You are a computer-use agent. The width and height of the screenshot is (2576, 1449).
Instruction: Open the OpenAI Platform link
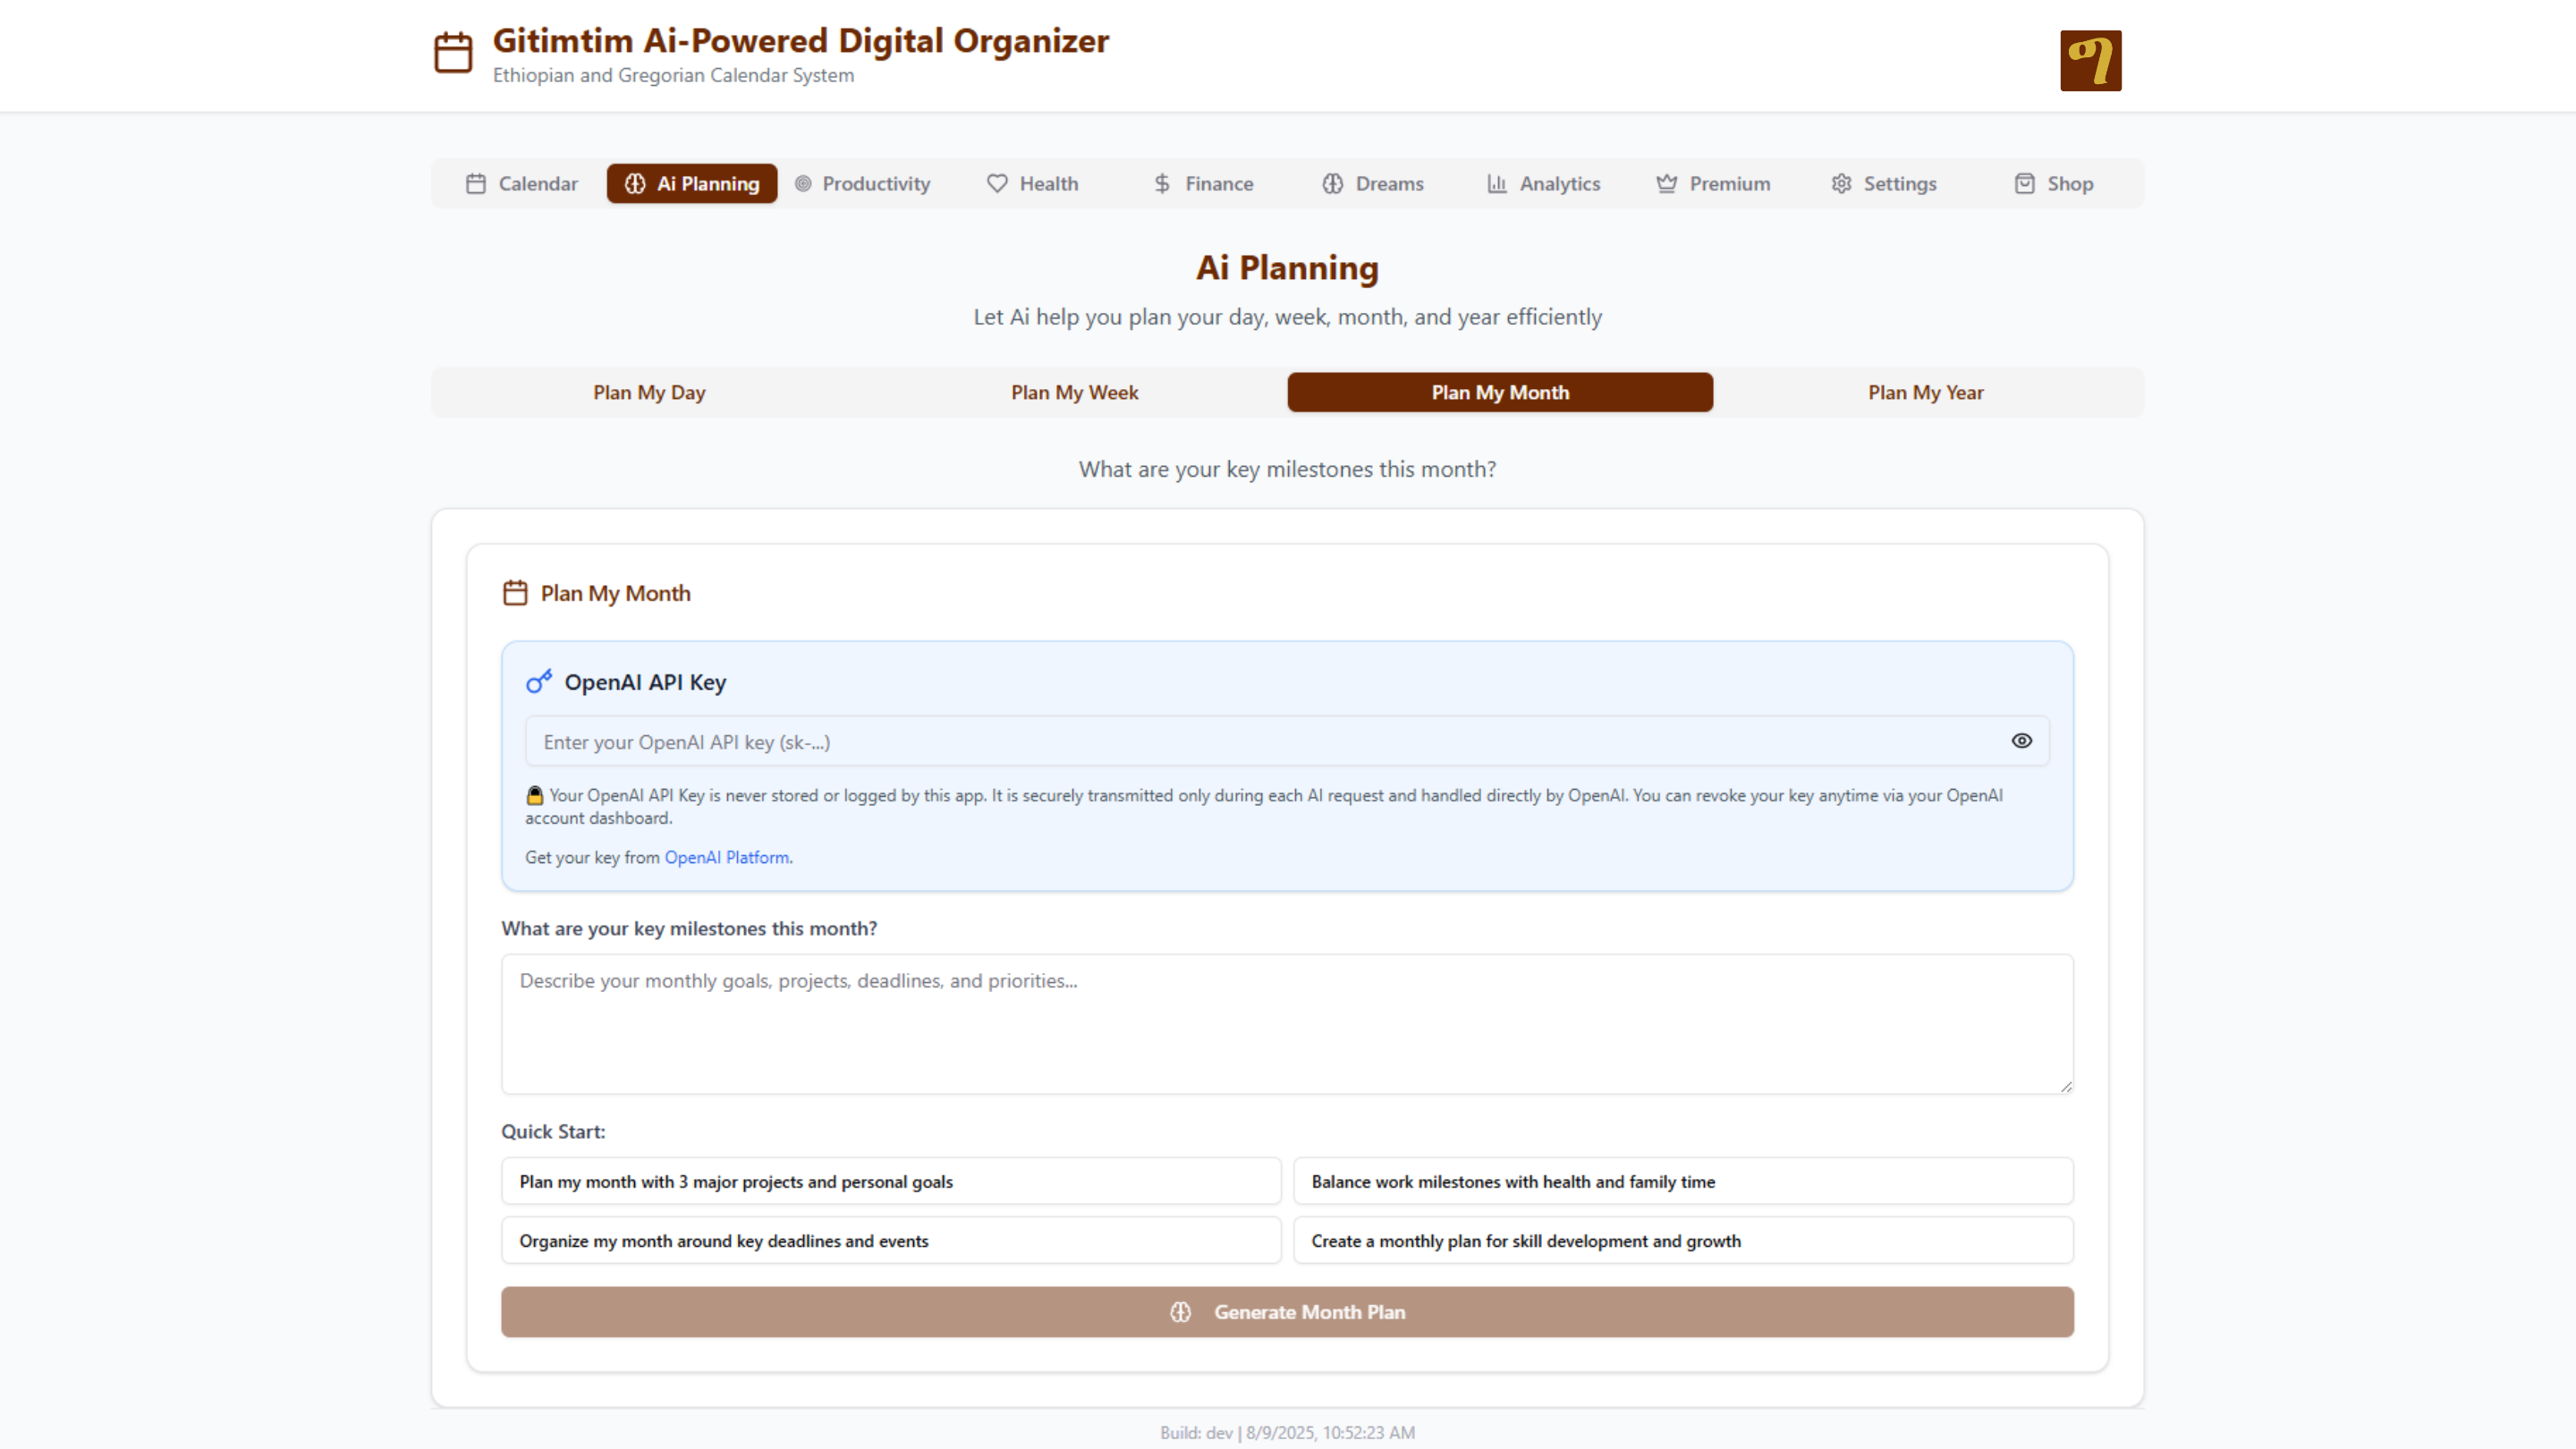point(726,857)
